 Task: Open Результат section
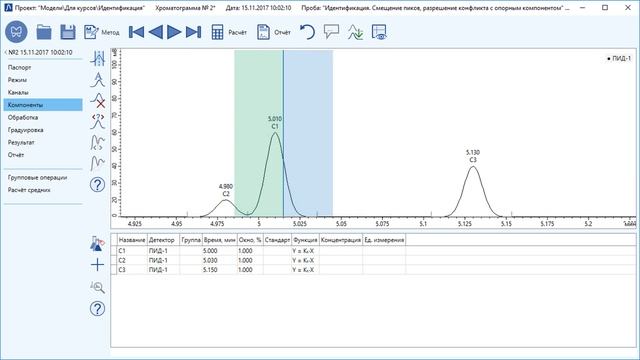(x=21, y=142)
